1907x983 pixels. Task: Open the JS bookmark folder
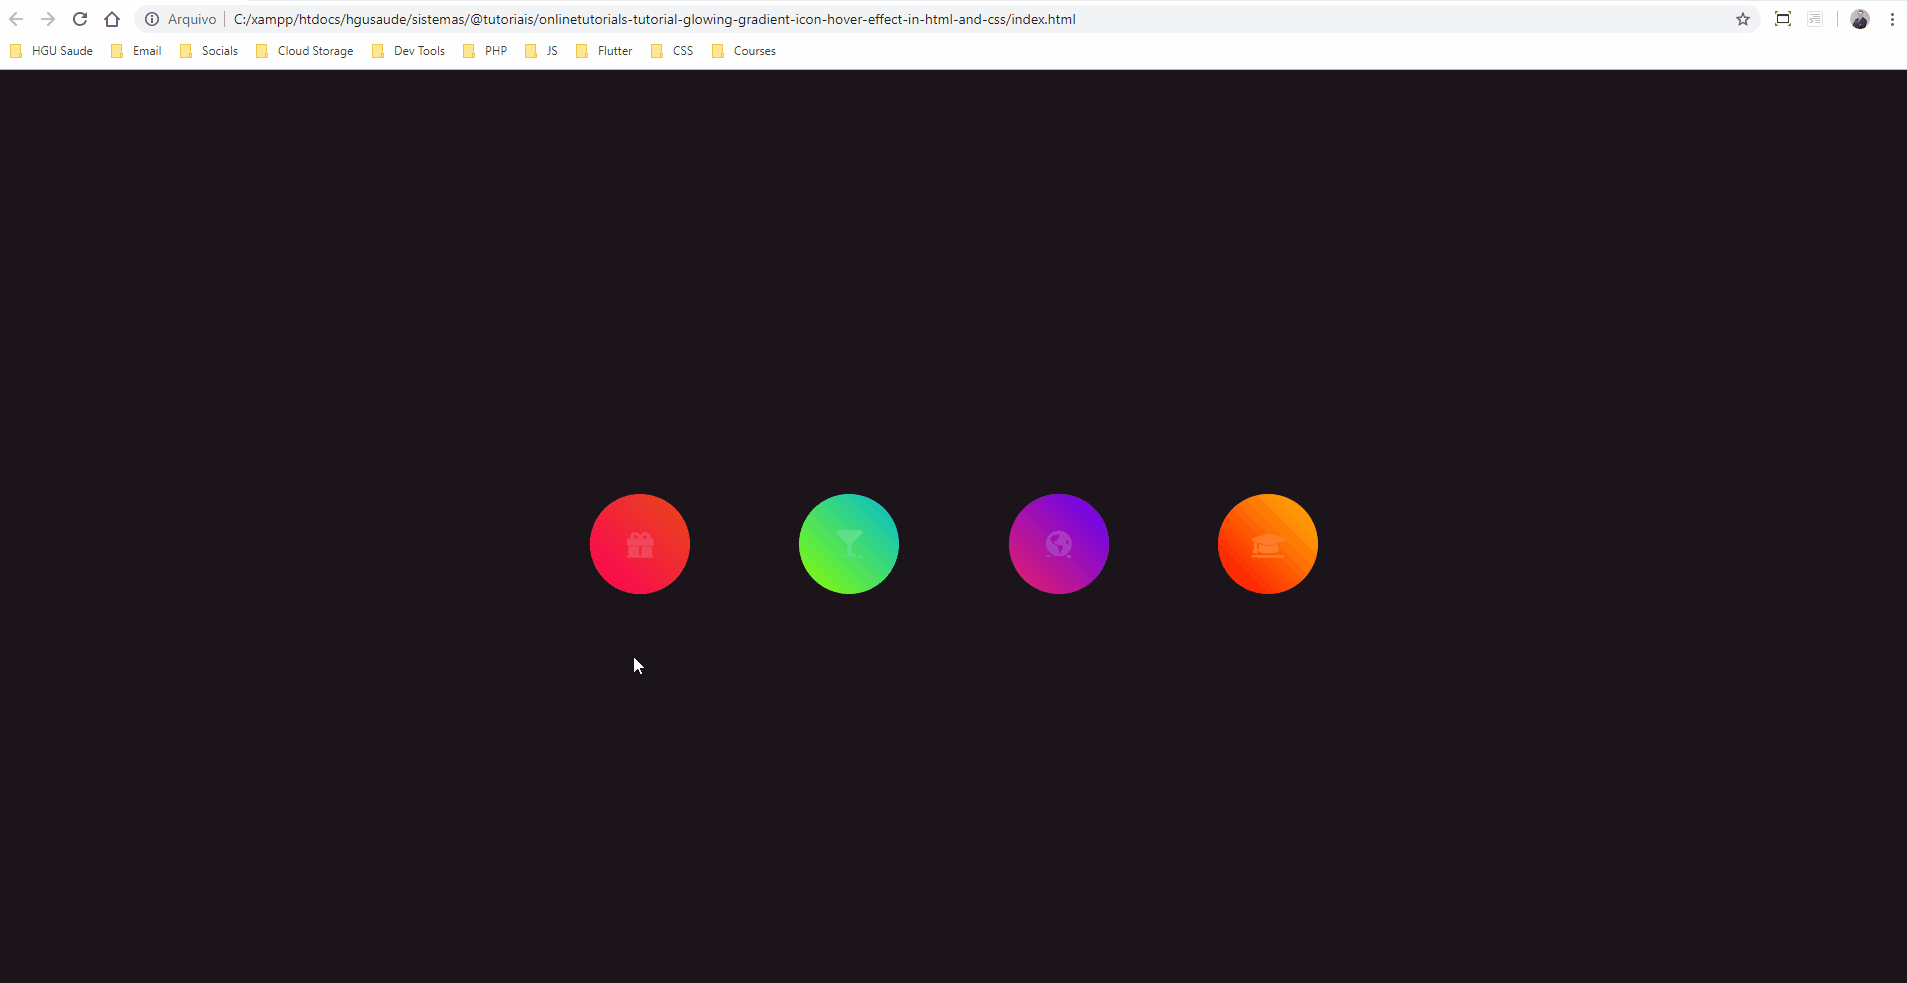[541, 51]
